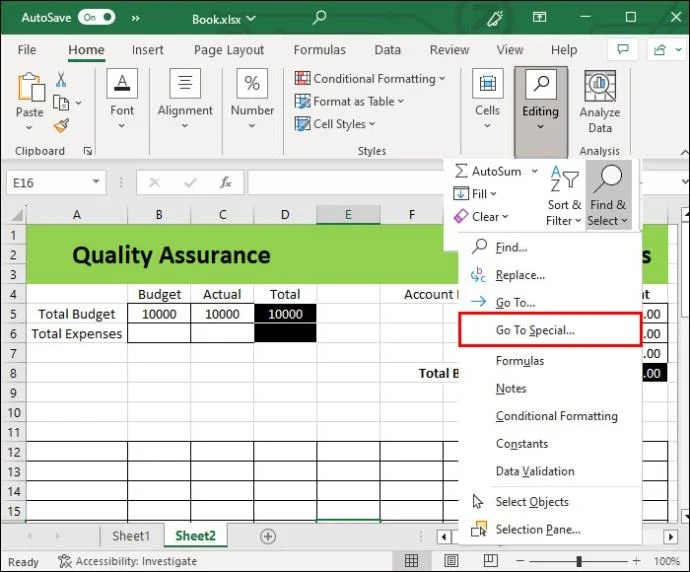Click the Paste clipboard icon
Screen dimensions: 690x572
(30, 88)
